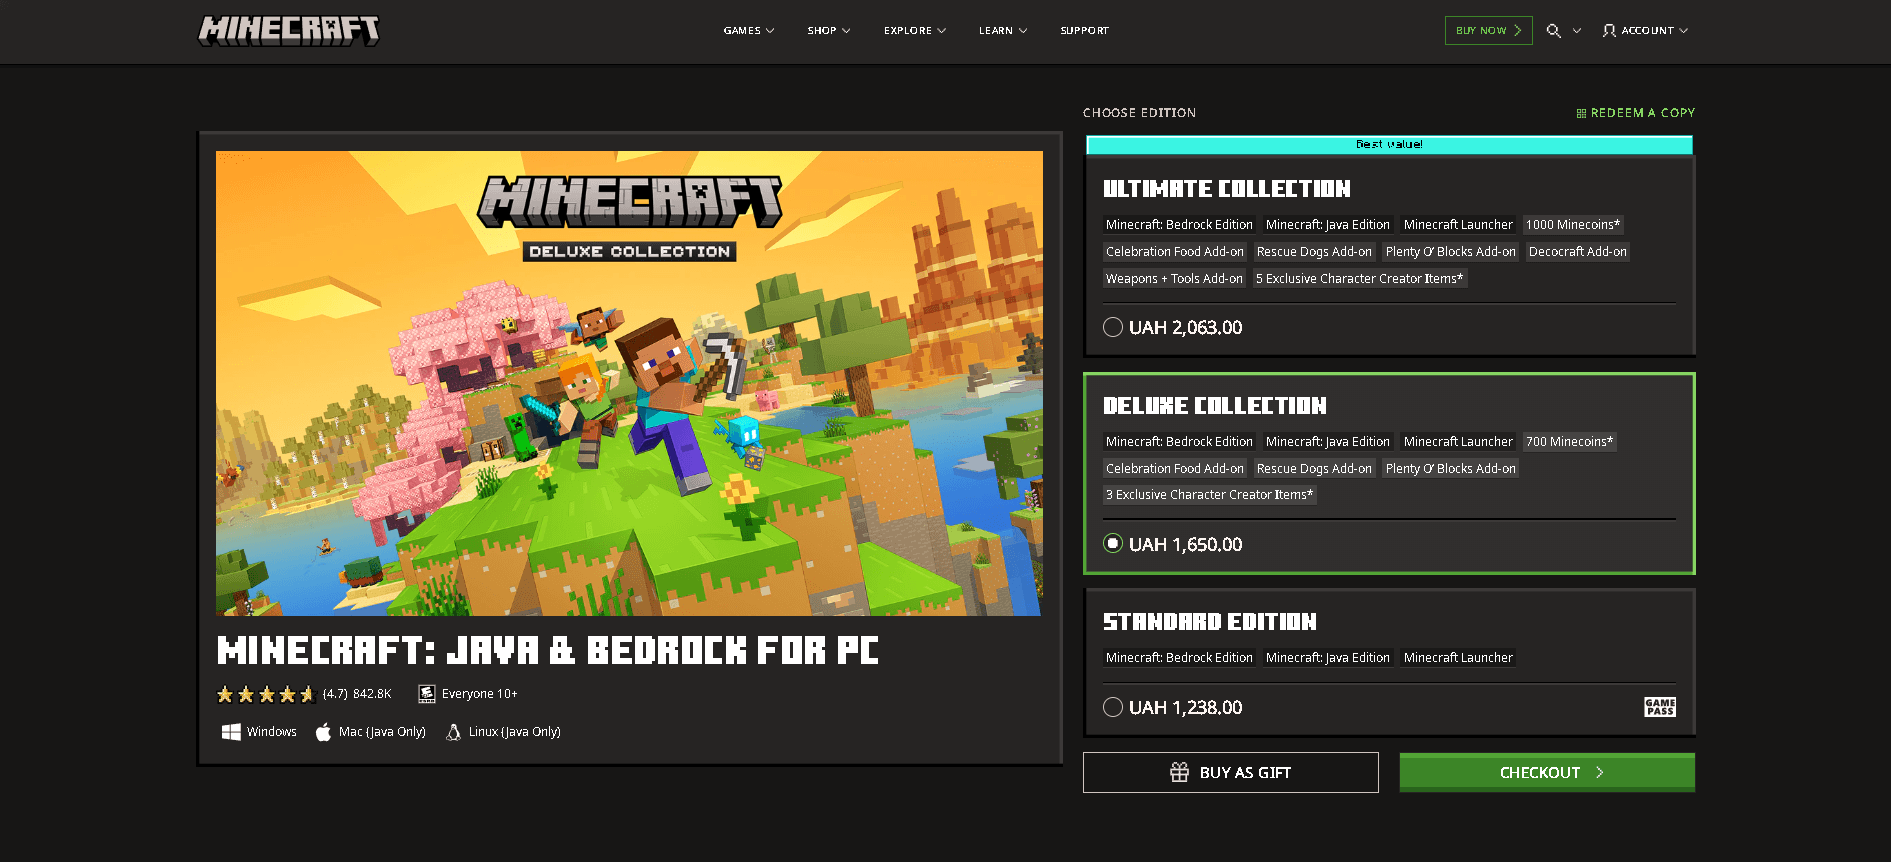Click the UAH 2,063.00 price
Image resolution: width=1891 pixels, height=862 pixels.
1186,328
